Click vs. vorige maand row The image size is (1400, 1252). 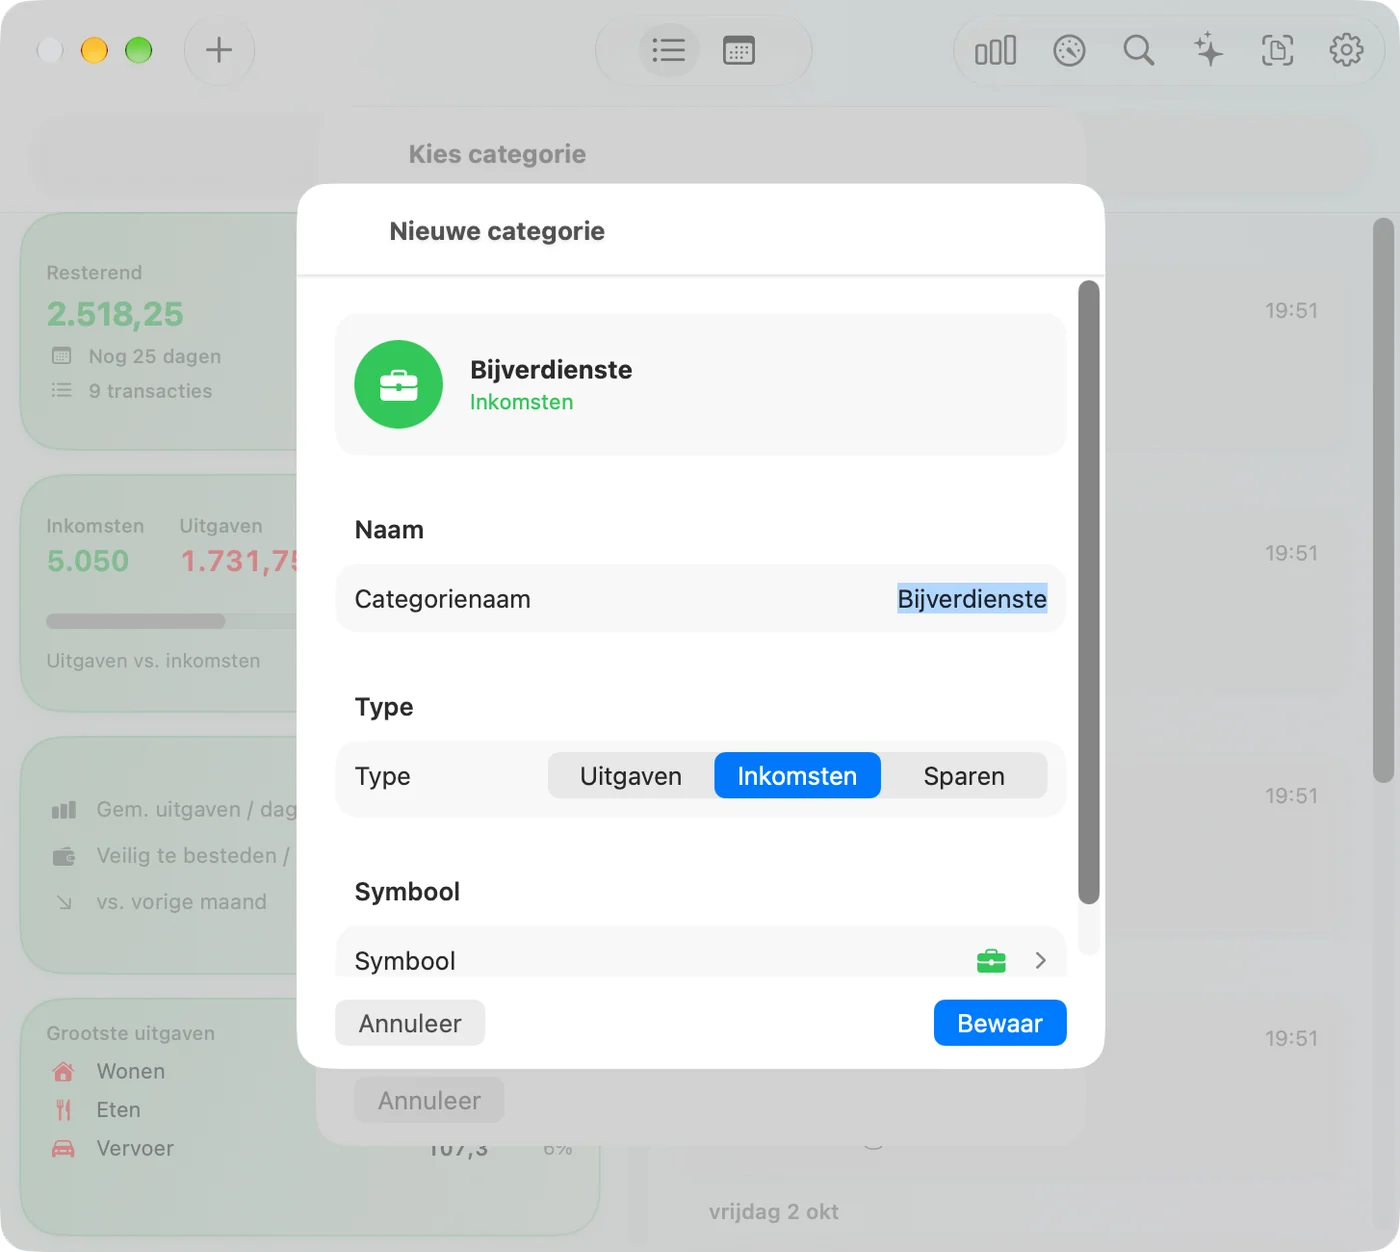[160, 902]
